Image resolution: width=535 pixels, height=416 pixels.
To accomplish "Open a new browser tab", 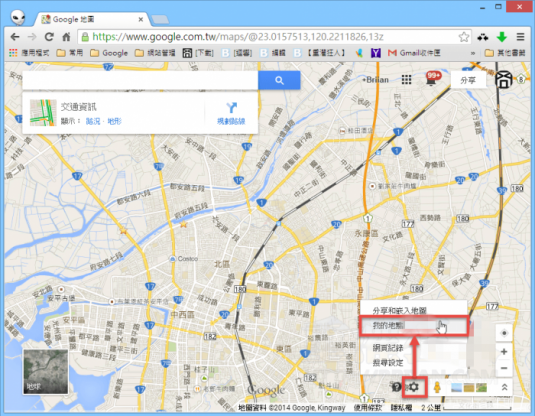I will [x=160, y=20].
